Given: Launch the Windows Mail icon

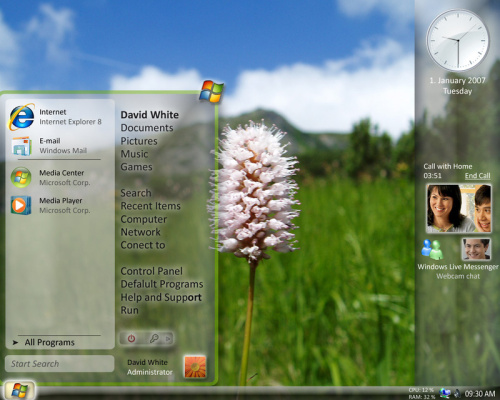Looking at the screenshot, I should pyautogui.click(x=22, y=146).
